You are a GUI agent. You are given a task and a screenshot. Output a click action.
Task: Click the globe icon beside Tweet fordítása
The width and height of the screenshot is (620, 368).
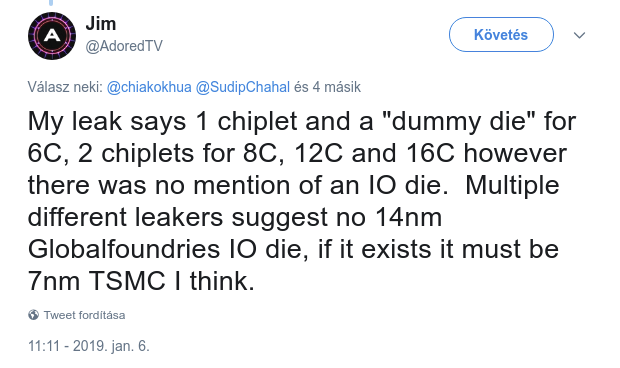[34, 315]
